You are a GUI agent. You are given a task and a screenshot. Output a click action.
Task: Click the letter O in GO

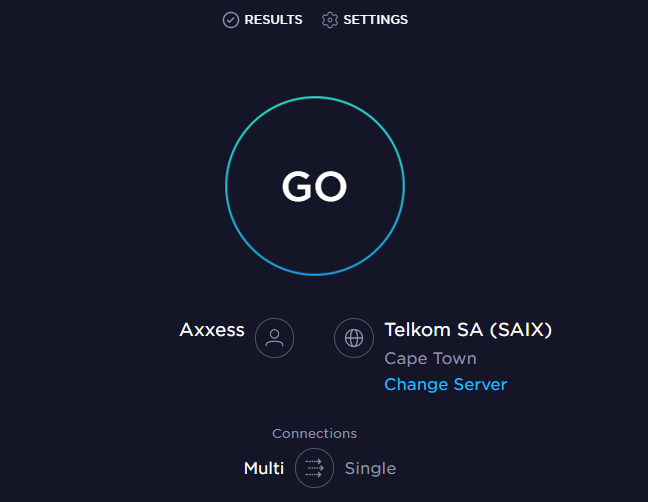(x=331, y=187)
